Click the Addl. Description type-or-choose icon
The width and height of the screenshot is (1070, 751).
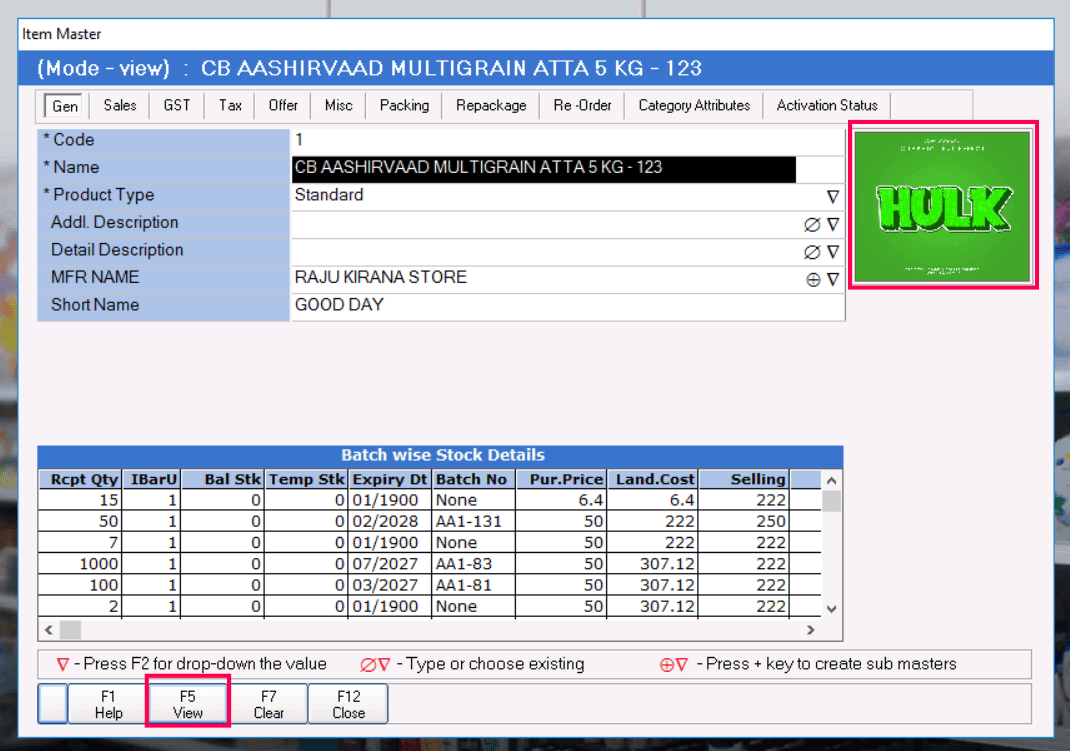(812, 224)
